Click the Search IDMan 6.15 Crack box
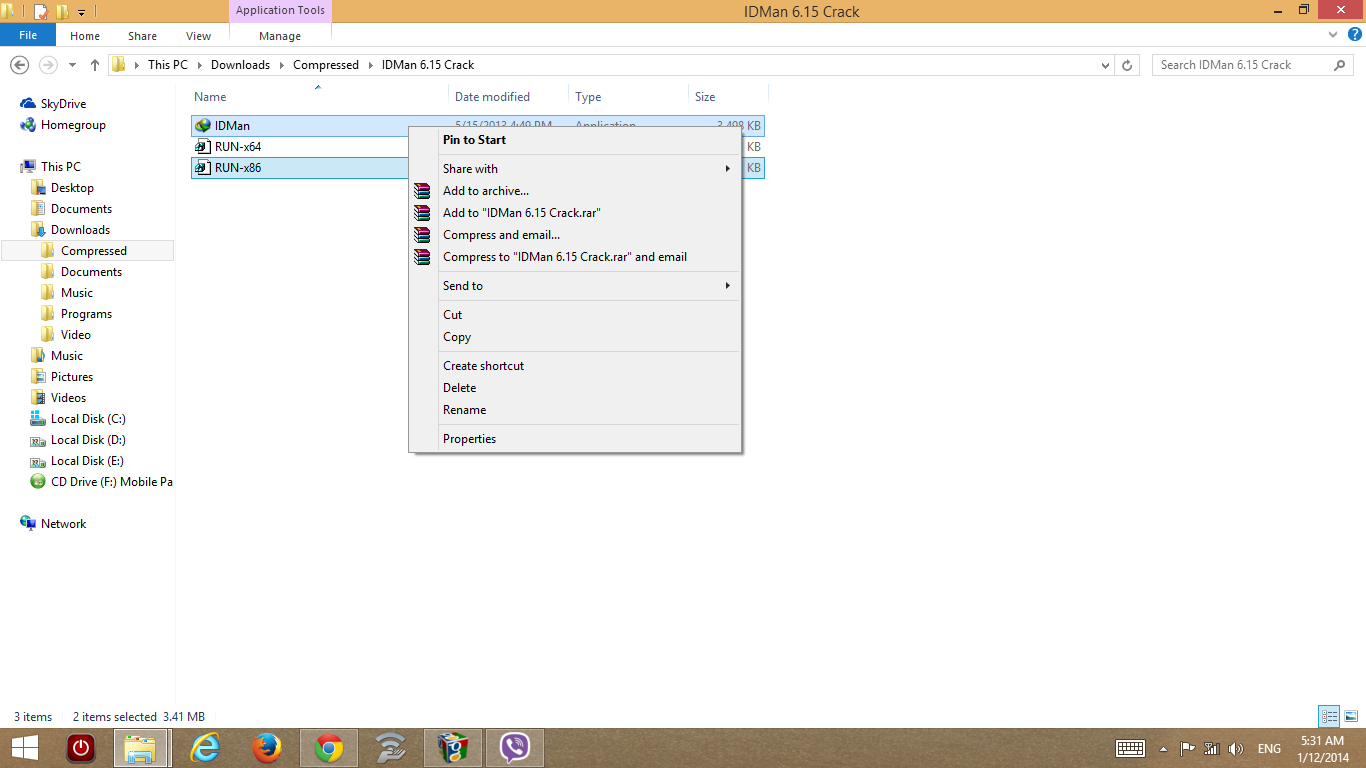This screenshot has width=1366, height=768. tap(1254, 65)
